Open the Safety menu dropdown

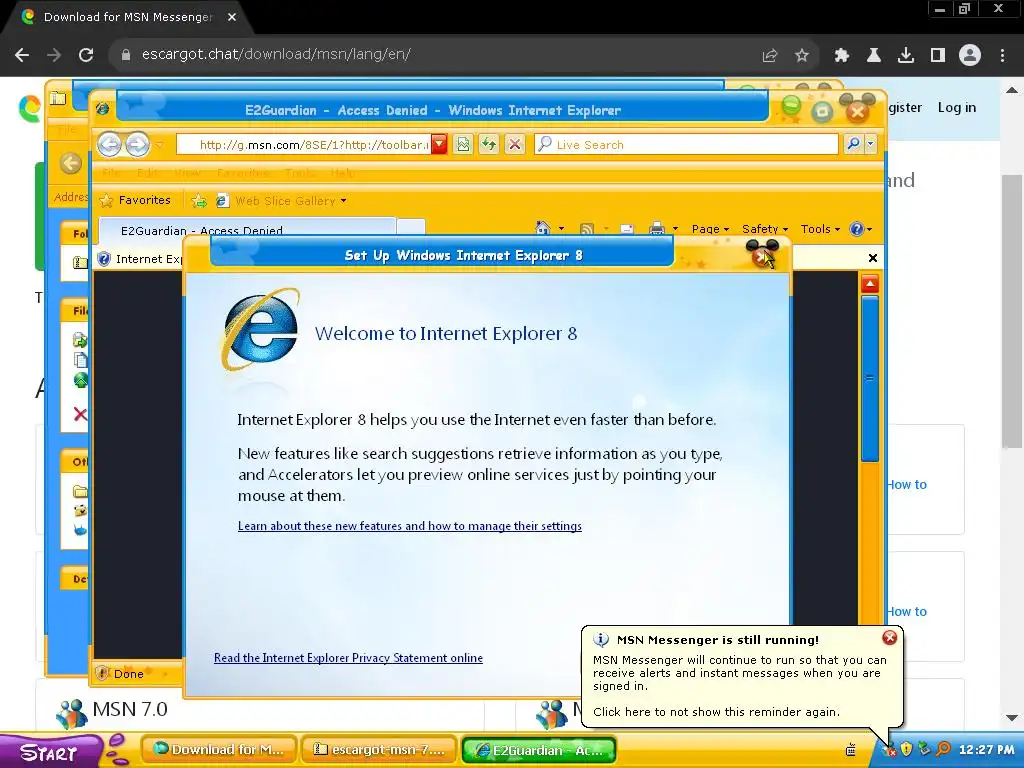point(765,229)
